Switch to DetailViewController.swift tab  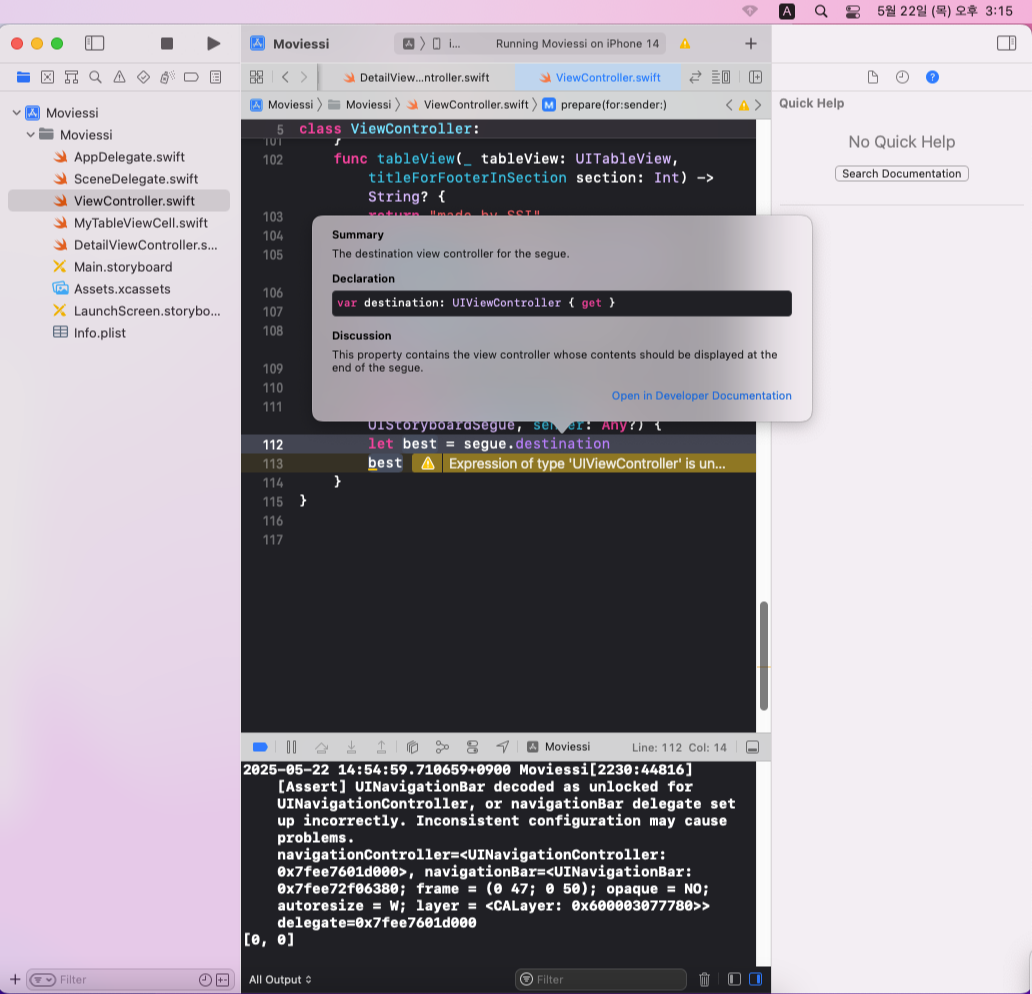[417, 78]
